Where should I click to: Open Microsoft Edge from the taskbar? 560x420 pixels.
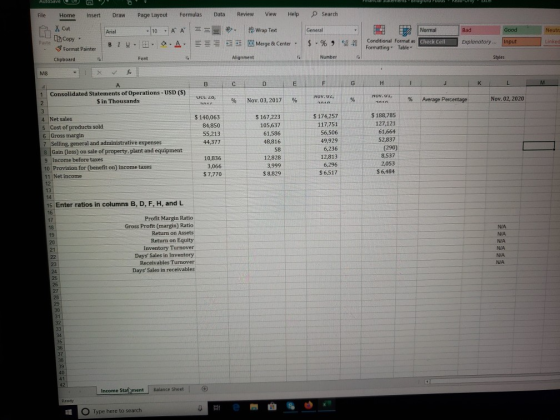(236, 407)
